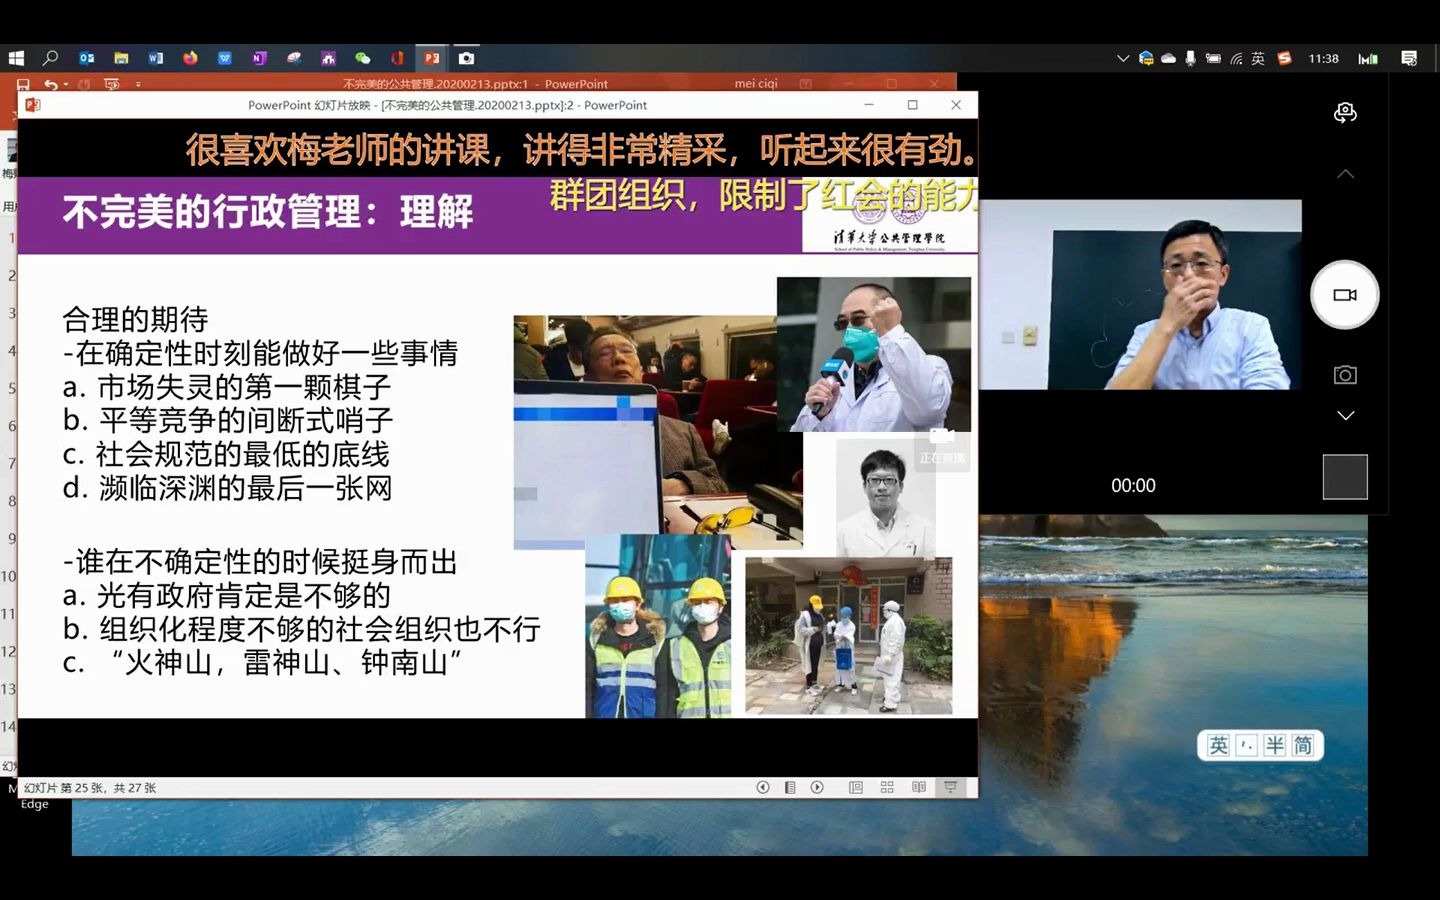Click the slide title 不完美的行政管理：理解
The height and width of the screenshot is (900, 1440).
268,212
